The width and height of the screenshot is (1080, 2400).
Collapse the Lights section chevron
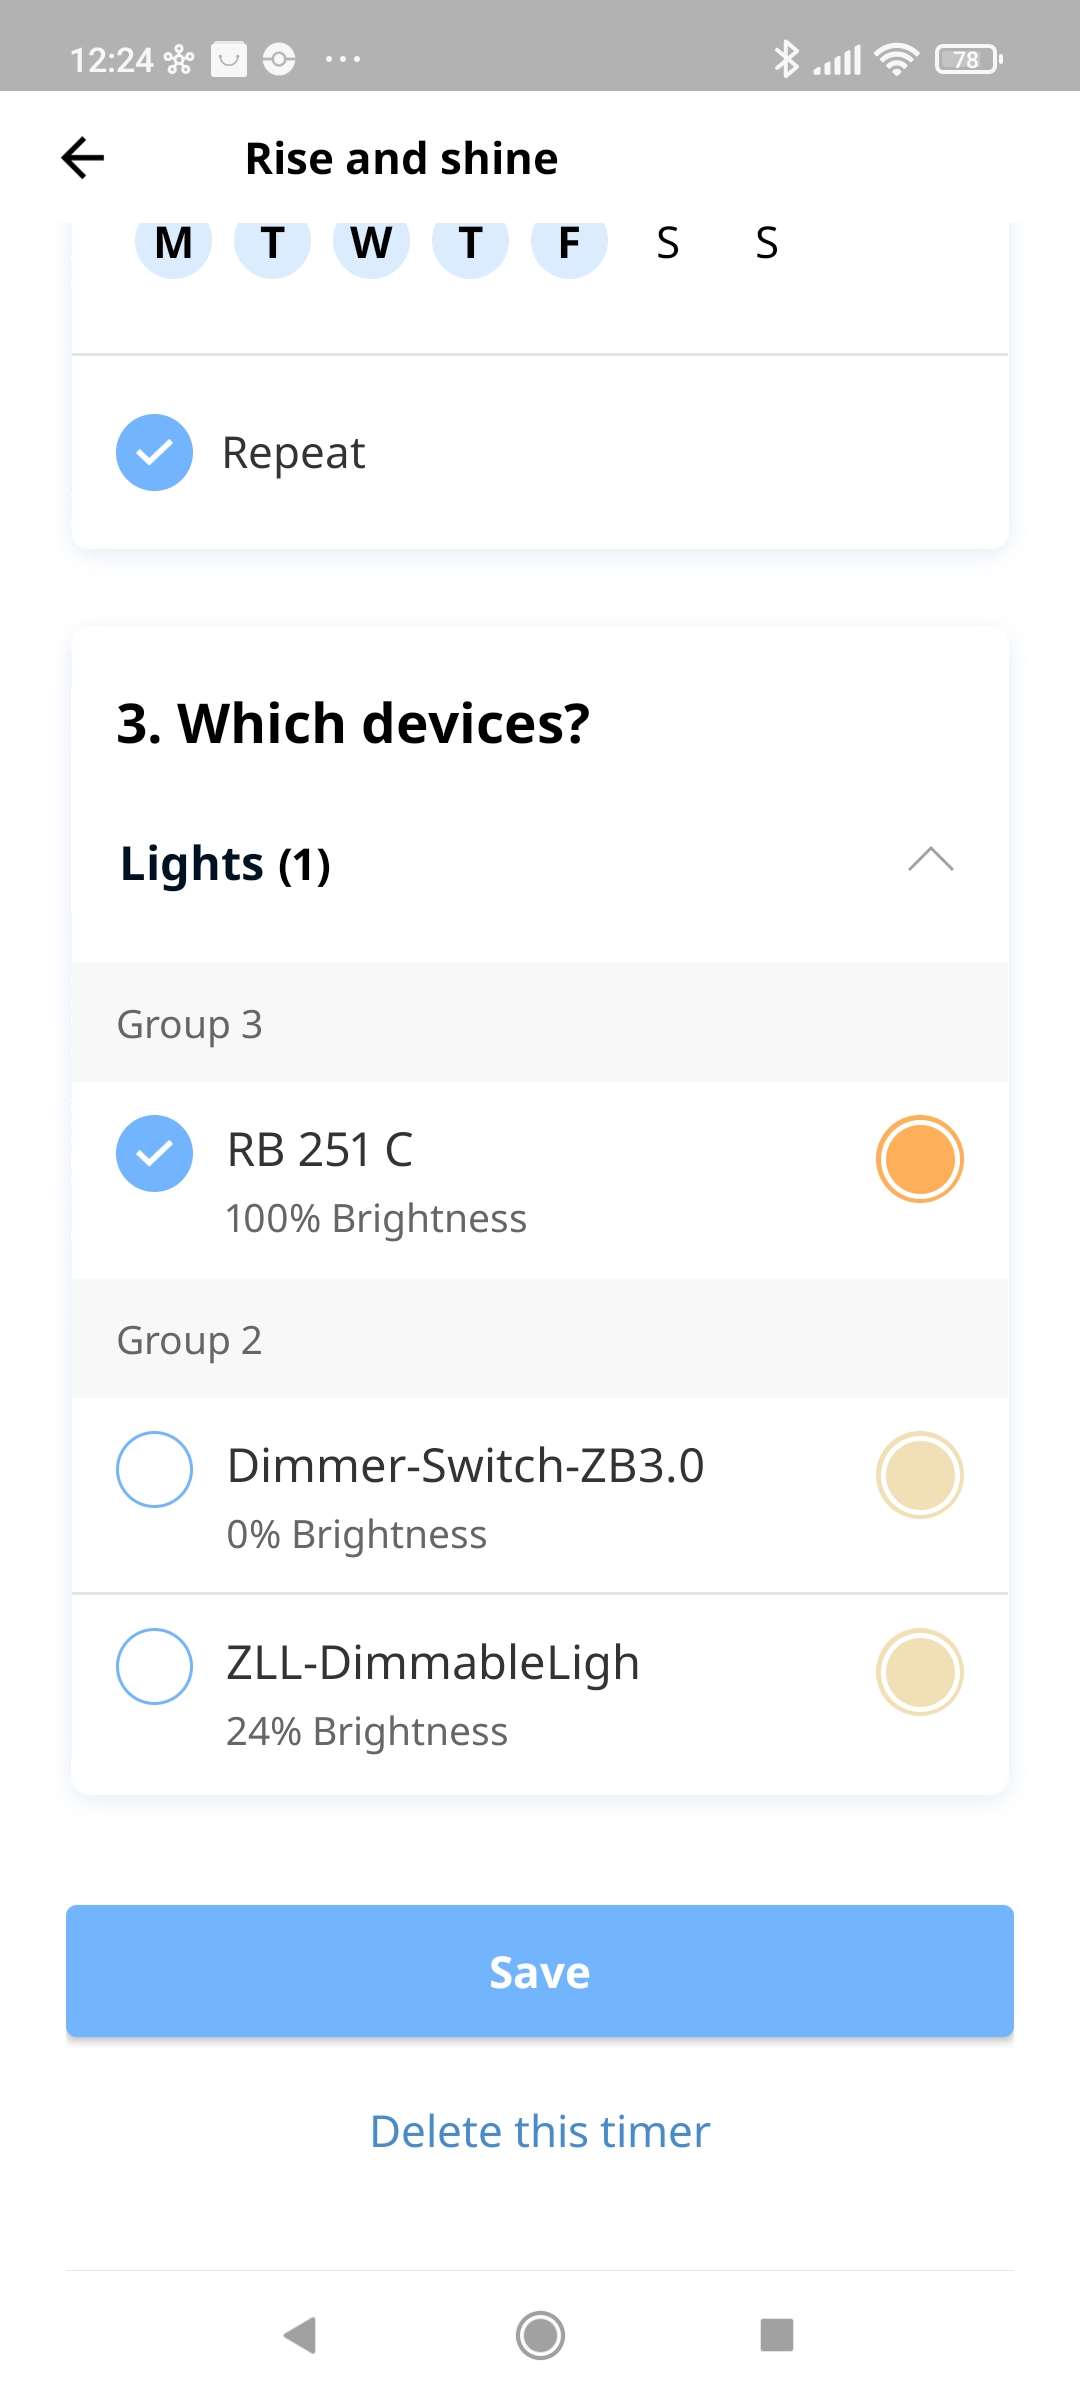[930, 861]
